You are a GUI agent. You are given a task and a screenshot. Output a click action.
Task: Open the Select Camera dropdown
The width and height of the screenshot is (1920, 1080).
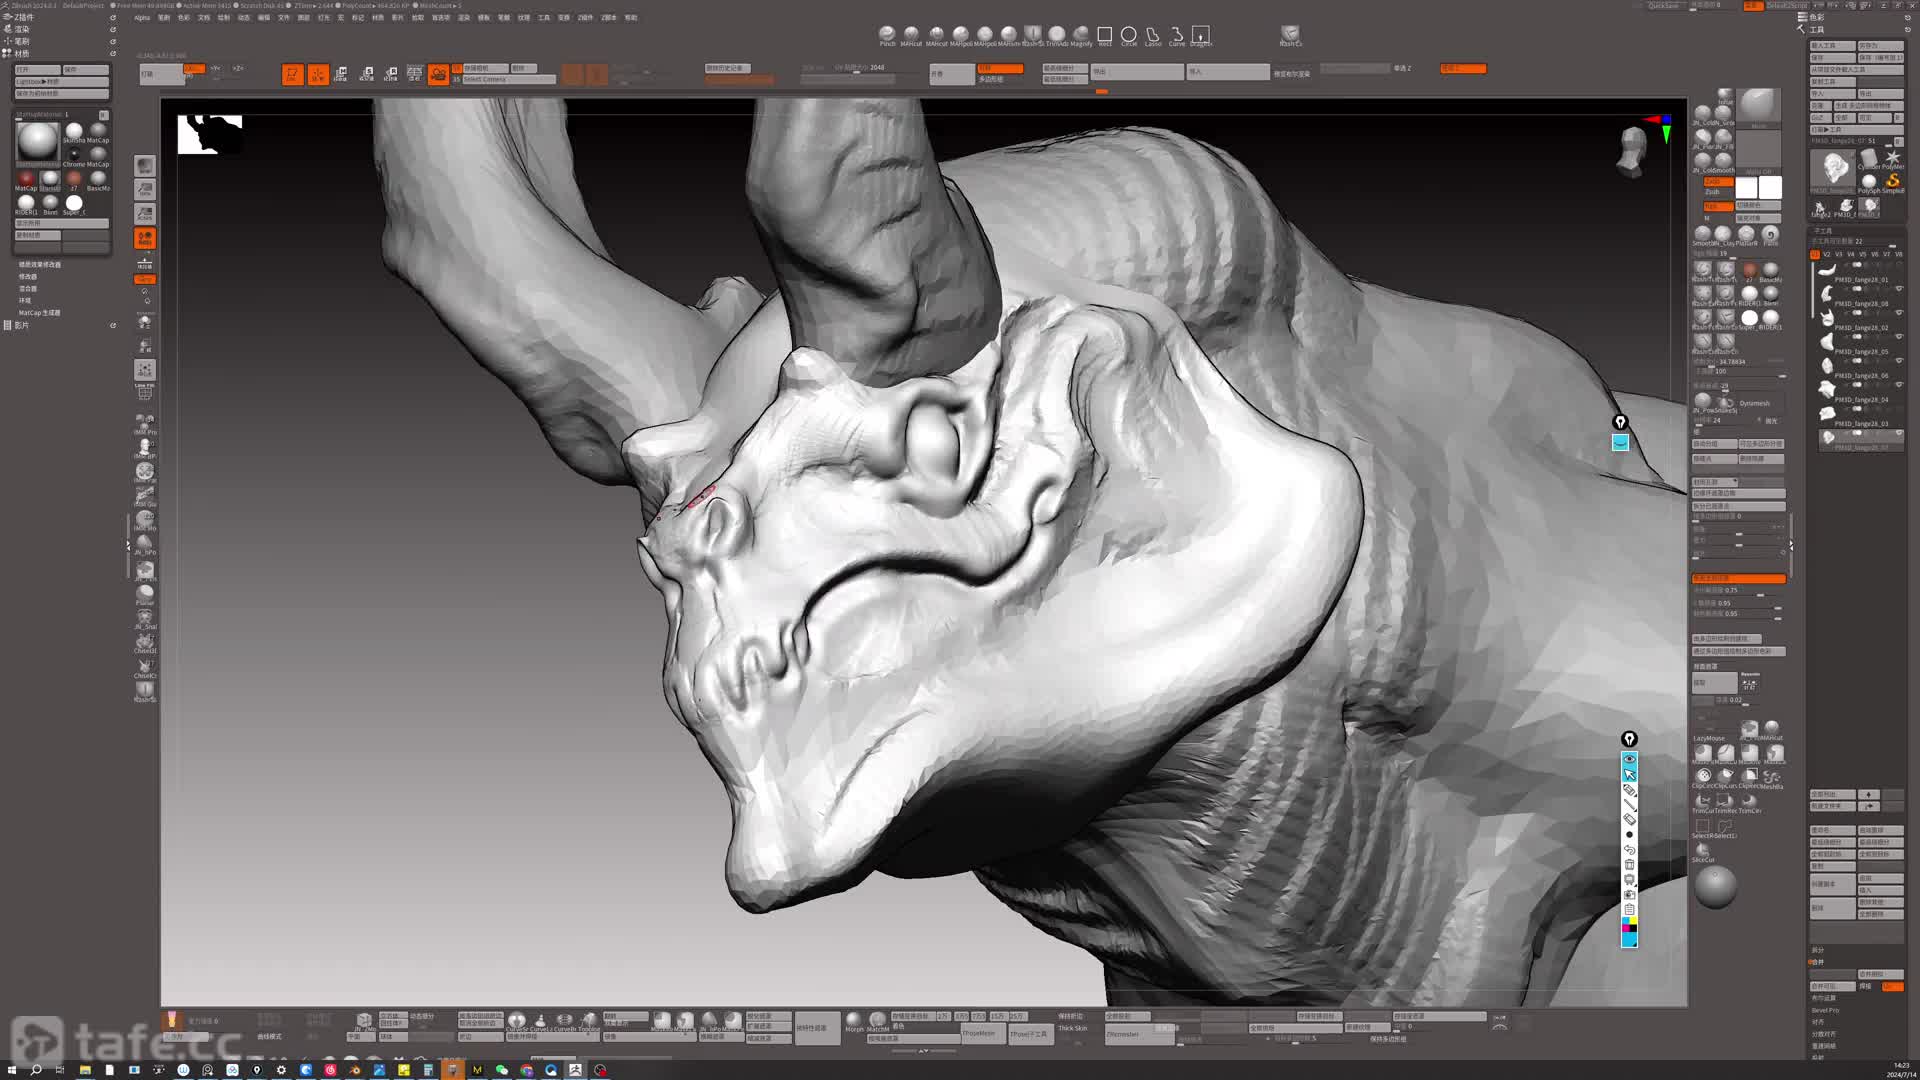[x=508, y=80]
